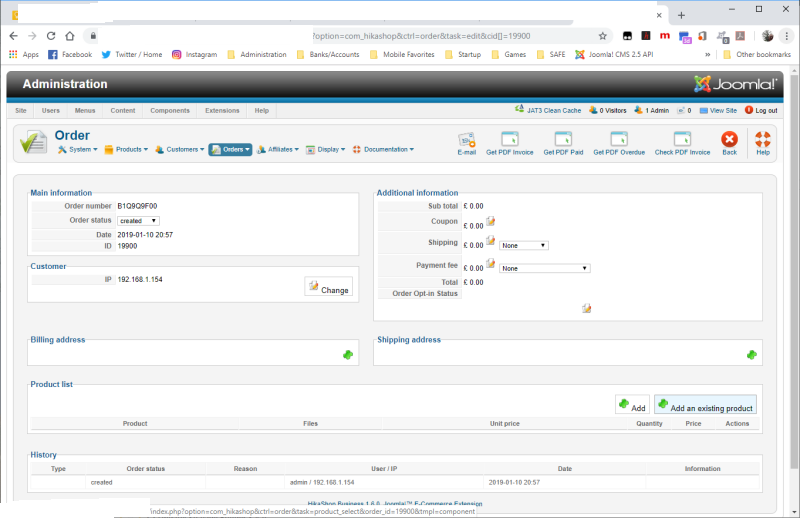
Task: Click the Add an existing product button
Action: (x=705, y=405)
